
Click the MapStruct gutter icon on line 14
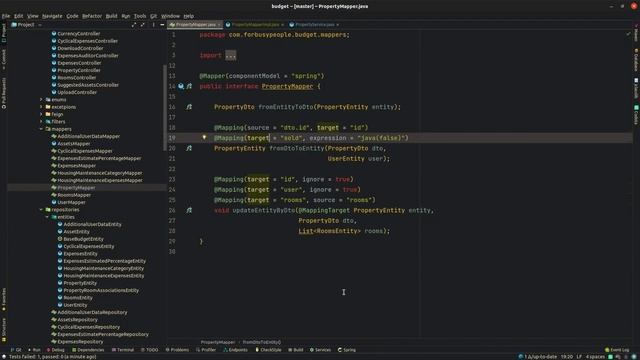pyautogui.click(x=189, y=86)
